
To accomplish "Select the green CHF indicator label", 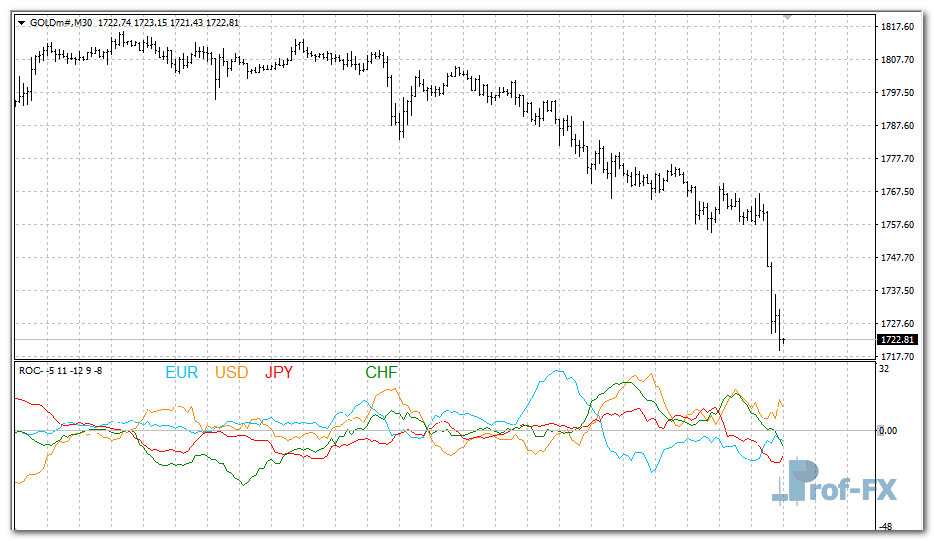I will tap(381, 373).
